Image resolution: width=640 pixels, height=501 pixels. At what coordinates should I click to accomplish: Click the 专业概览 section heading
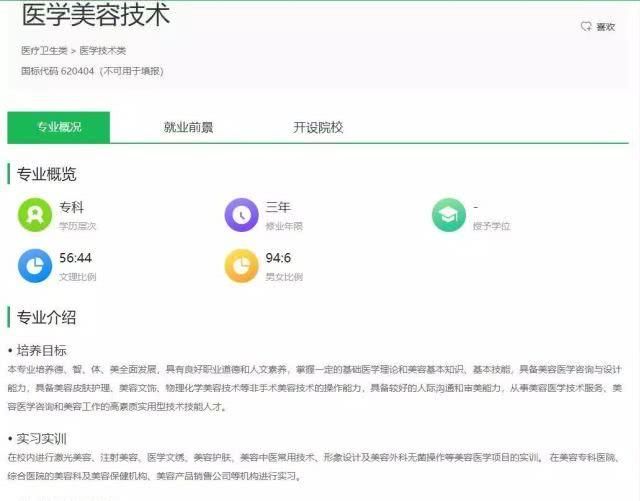46,174
